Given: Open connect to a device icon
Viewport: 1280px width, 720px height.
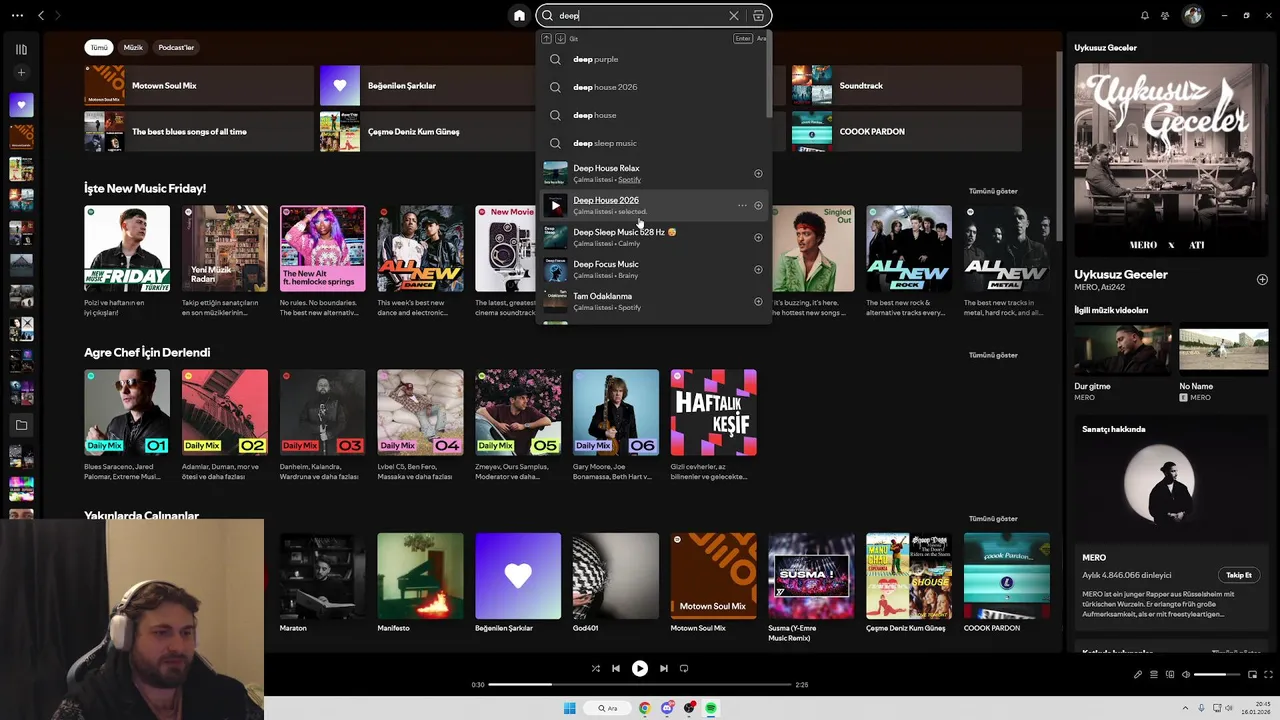Looking at the screenshot, I should (x=1170, y=675).
